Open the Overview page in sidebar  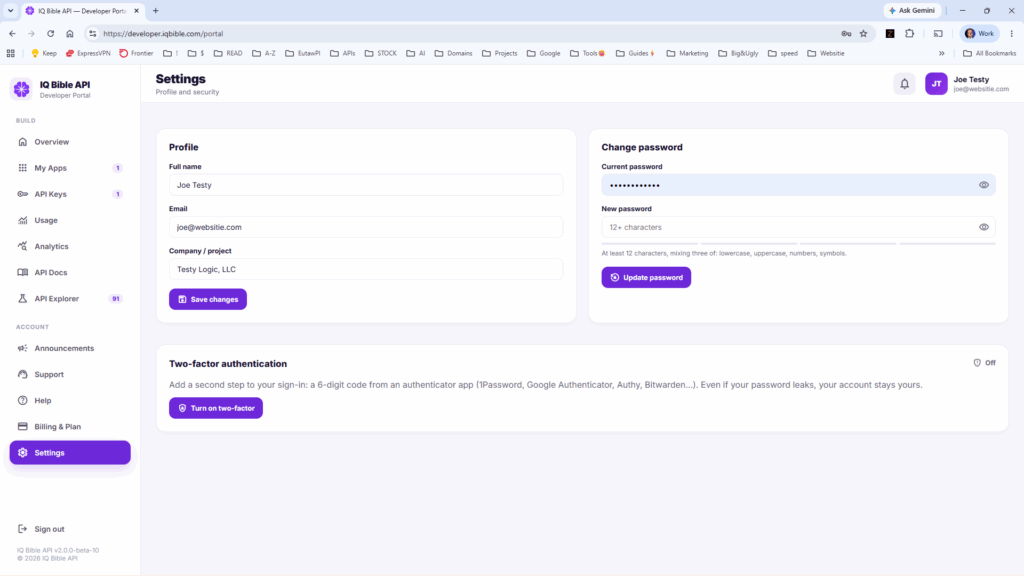point(70,142)
